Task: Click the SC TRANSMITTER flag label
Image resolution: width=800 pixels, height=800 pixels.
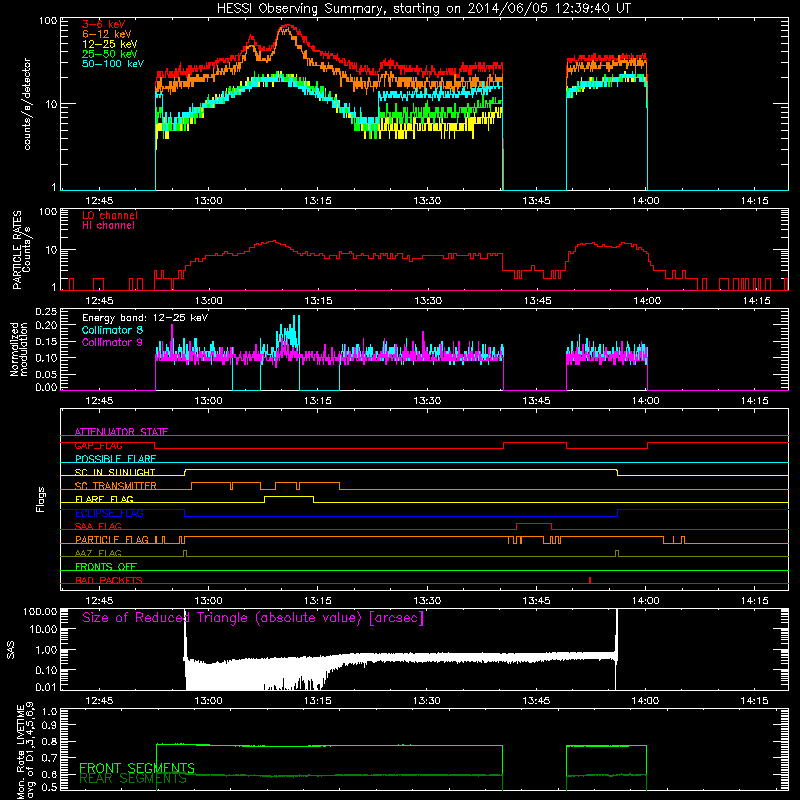Action: (116, 486)
